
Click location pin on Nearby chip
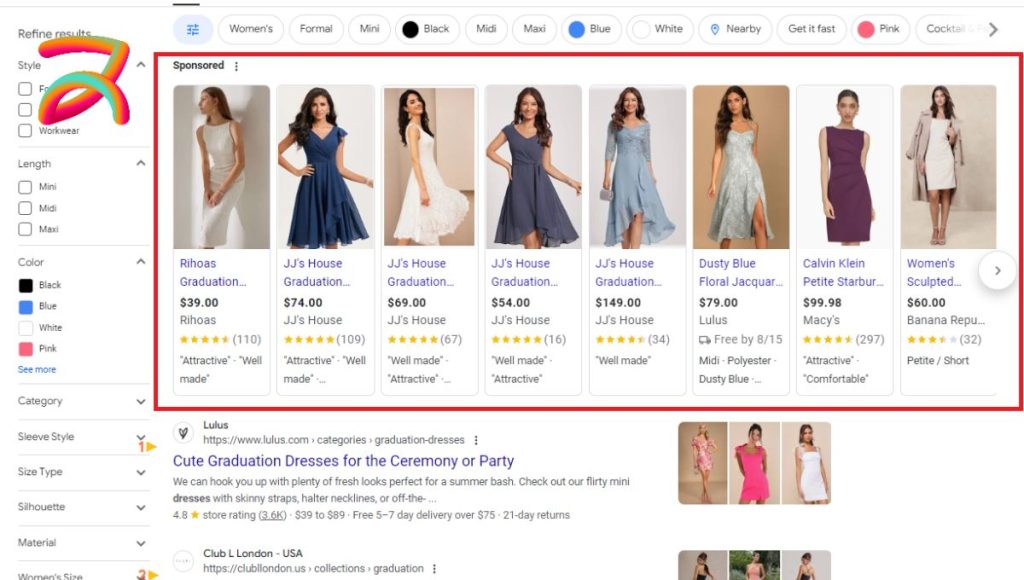714,29
